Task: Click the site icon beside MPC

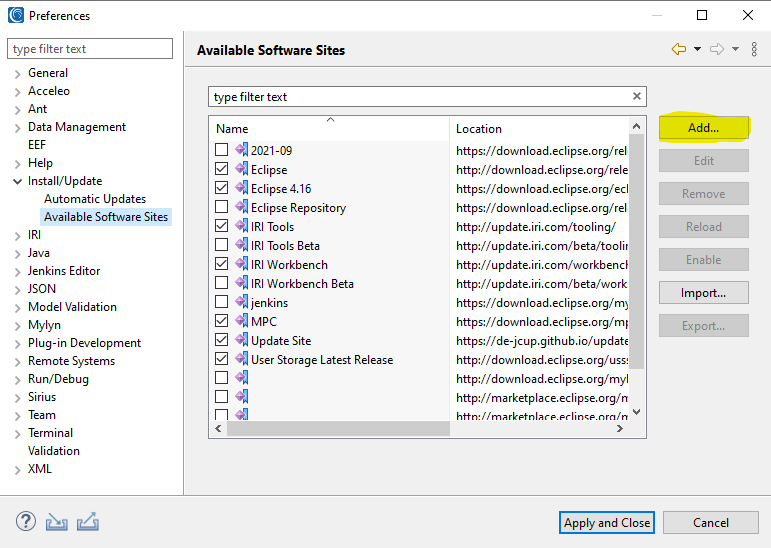Action: pos(241,321)
